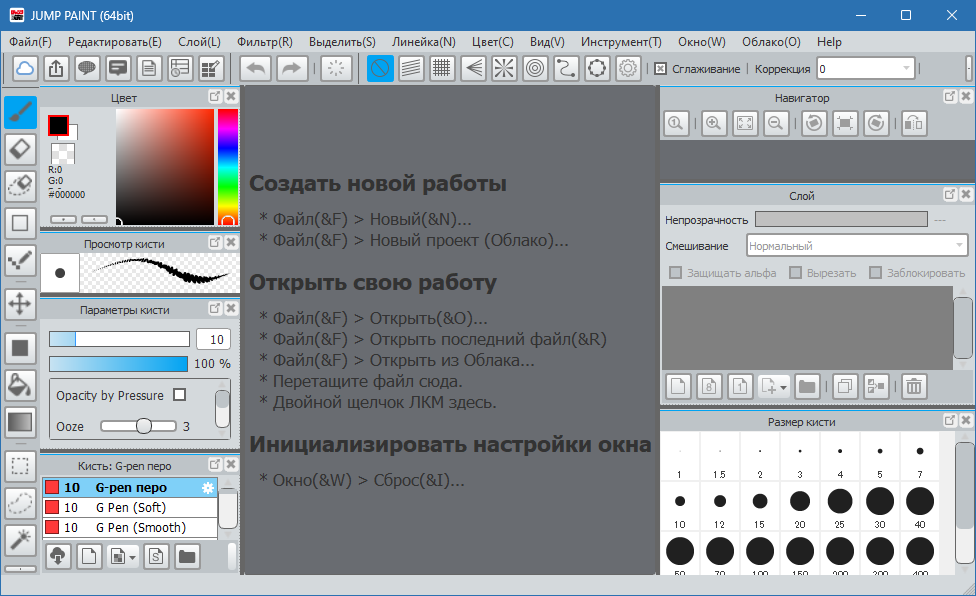Select the G Pen (Smooth) brush
Image resolution: width=976 pixels, height=596 pixels.
pyautogui.click(x=129, y=528)
